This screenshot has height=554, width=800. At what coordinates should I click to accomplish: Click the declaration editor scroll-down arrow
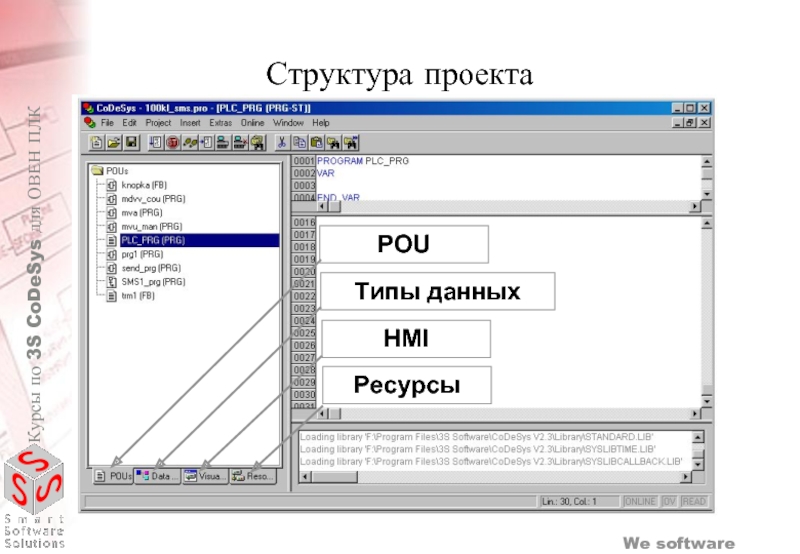click(707, 194)
